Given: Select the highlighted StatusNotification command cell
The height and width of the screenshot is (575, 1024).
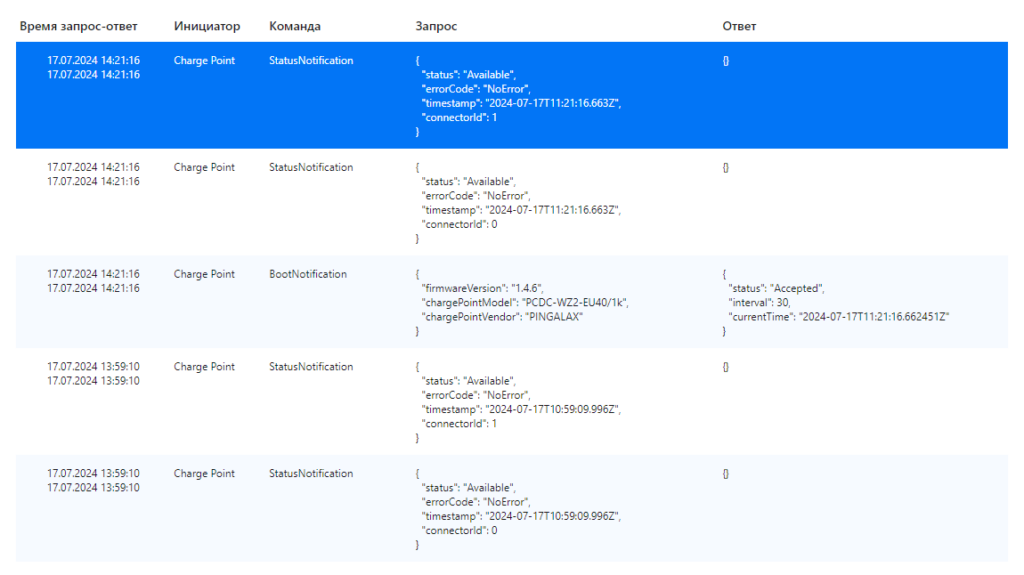Looking at the screenshot, I should [x=311, y=61].
